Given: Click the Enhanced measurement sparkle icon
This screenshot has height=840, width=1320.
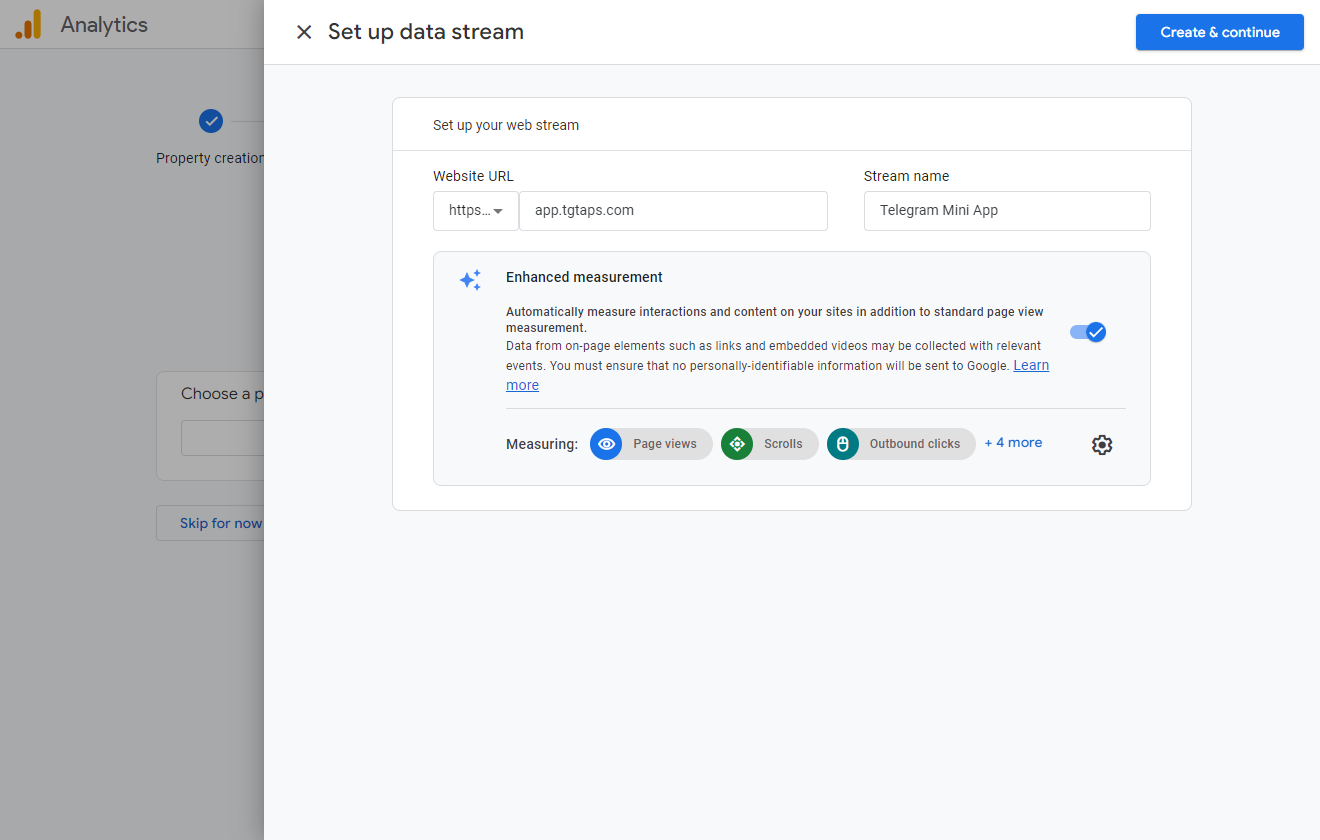Looking at the screenshot, I should 470,280.
